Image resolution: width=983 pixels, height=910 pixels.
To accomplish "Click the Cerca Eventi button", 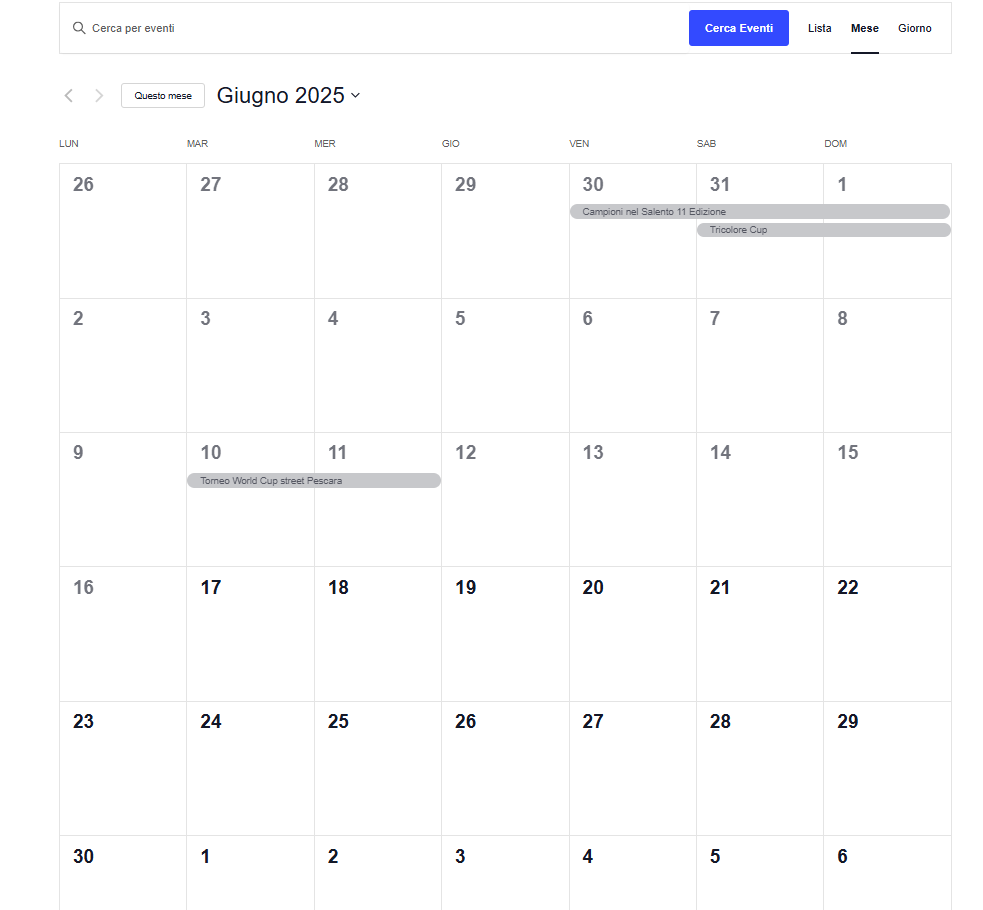I will (739, 28).
